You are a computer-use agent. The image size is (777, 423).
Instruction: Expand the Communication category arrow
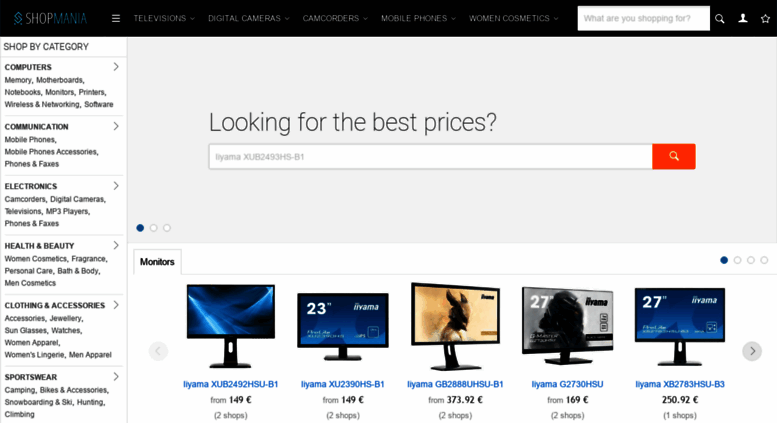click(116, 126)
